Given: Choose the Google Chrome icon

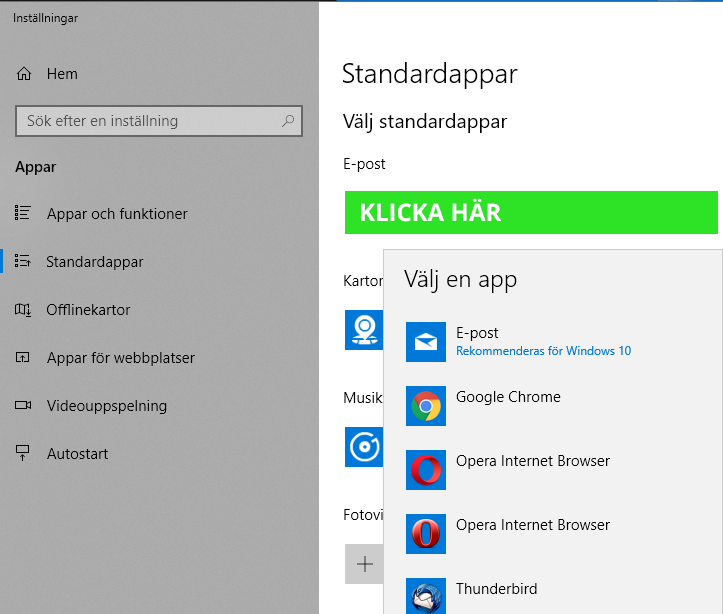Looking at the screenshot, I should click(426, 406).
